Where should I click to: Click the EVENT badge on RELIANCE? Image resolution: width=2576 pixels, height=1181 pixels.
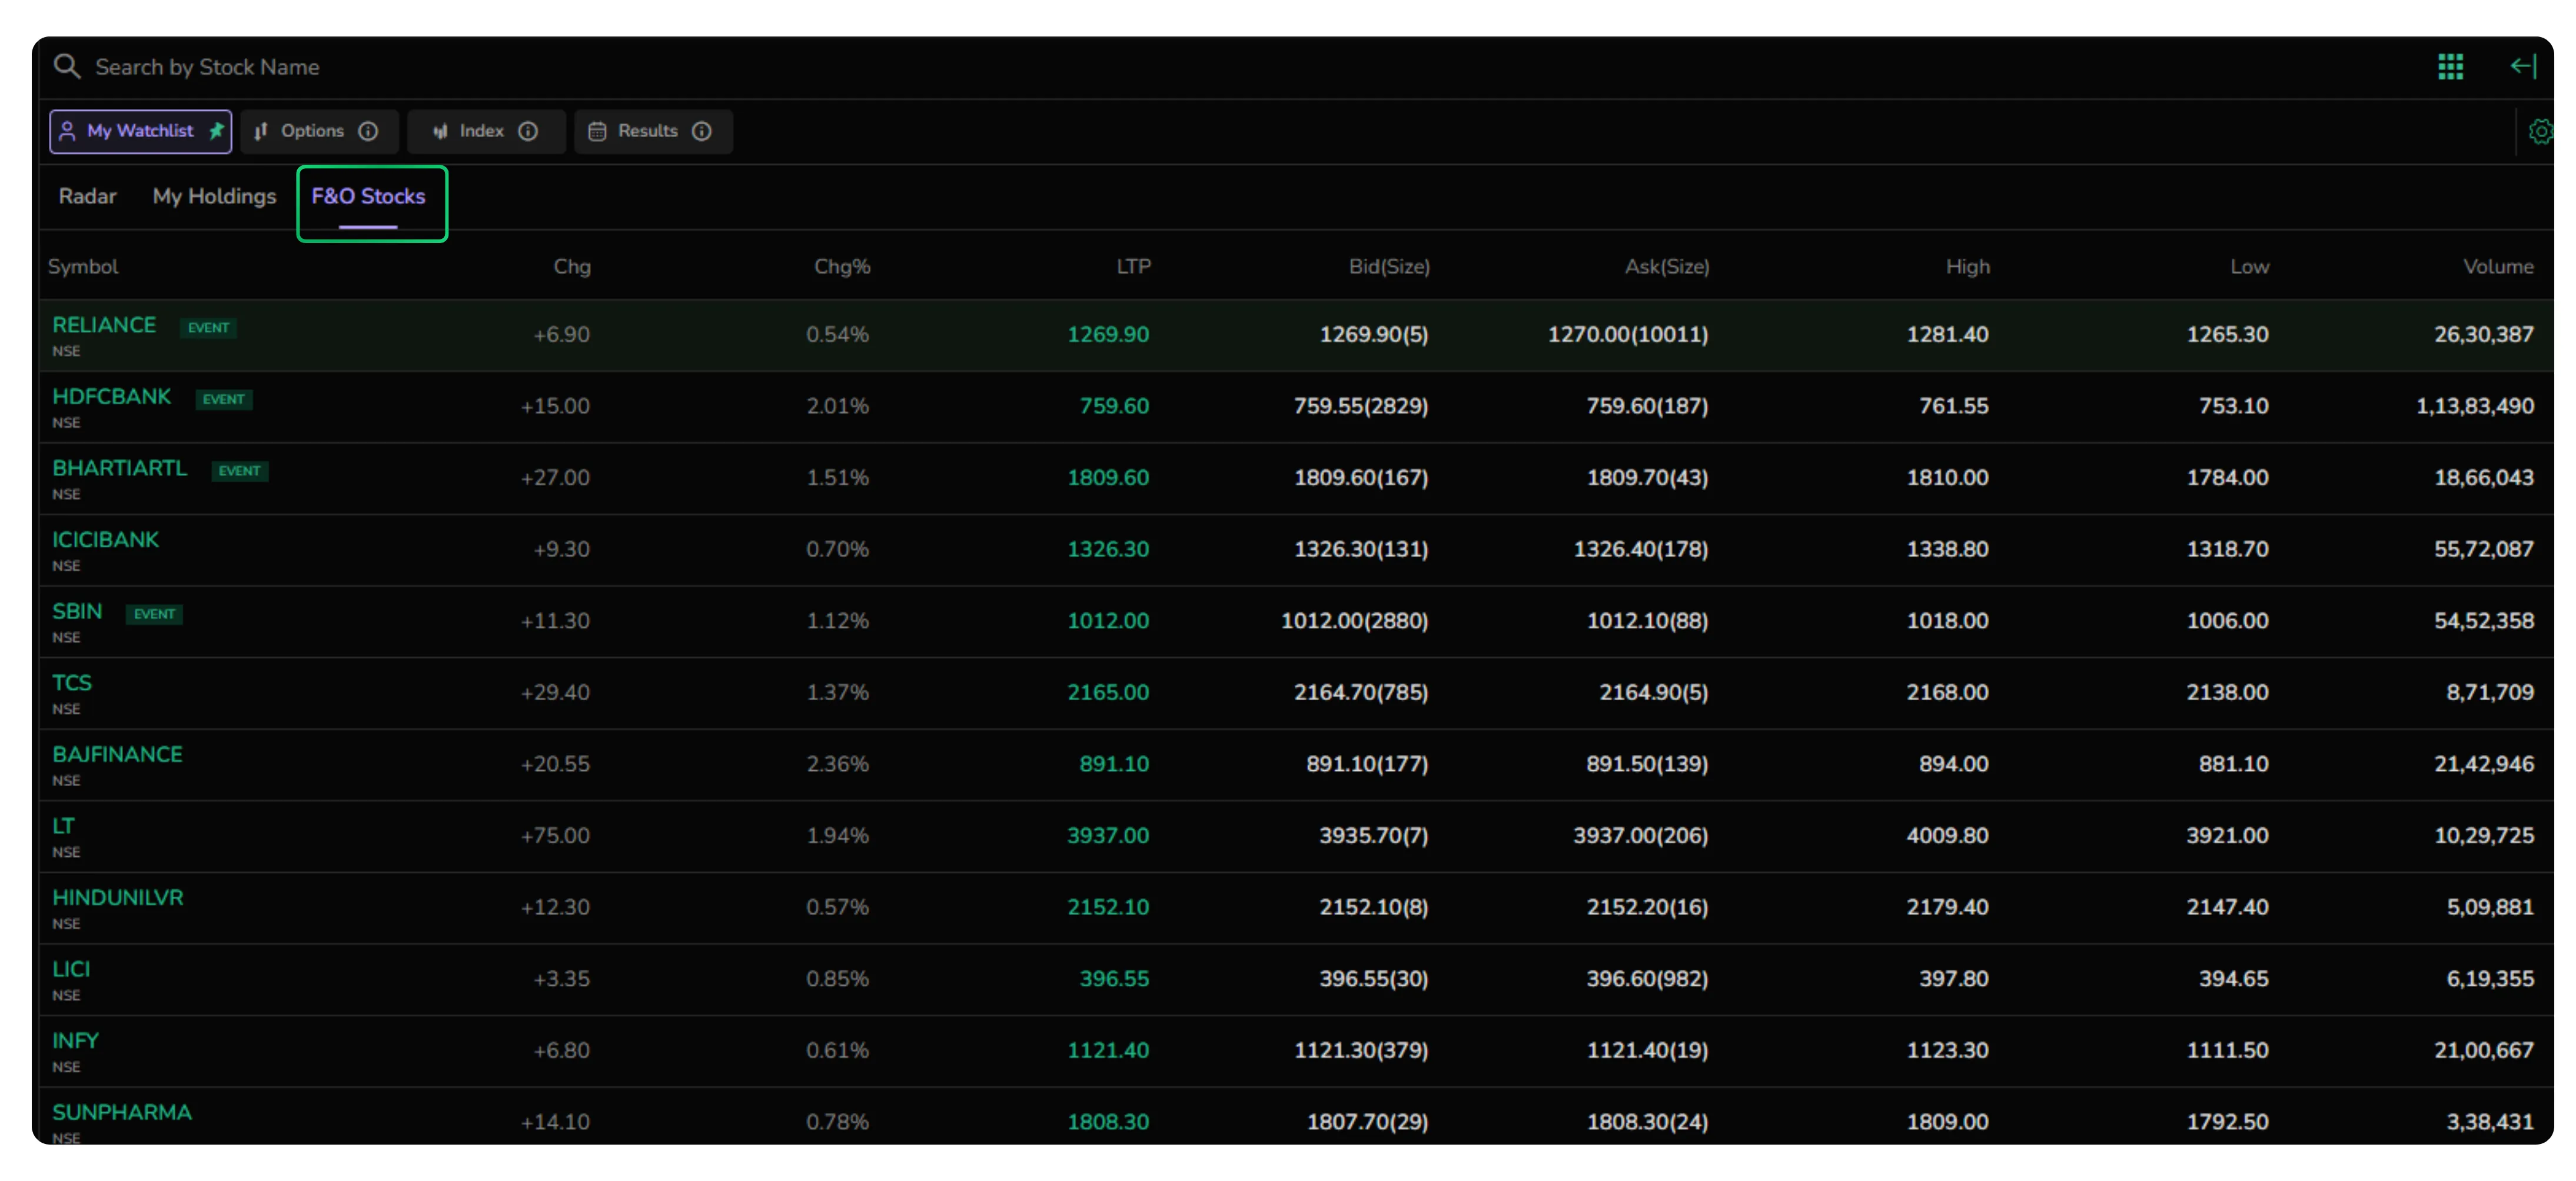(208, 327)
